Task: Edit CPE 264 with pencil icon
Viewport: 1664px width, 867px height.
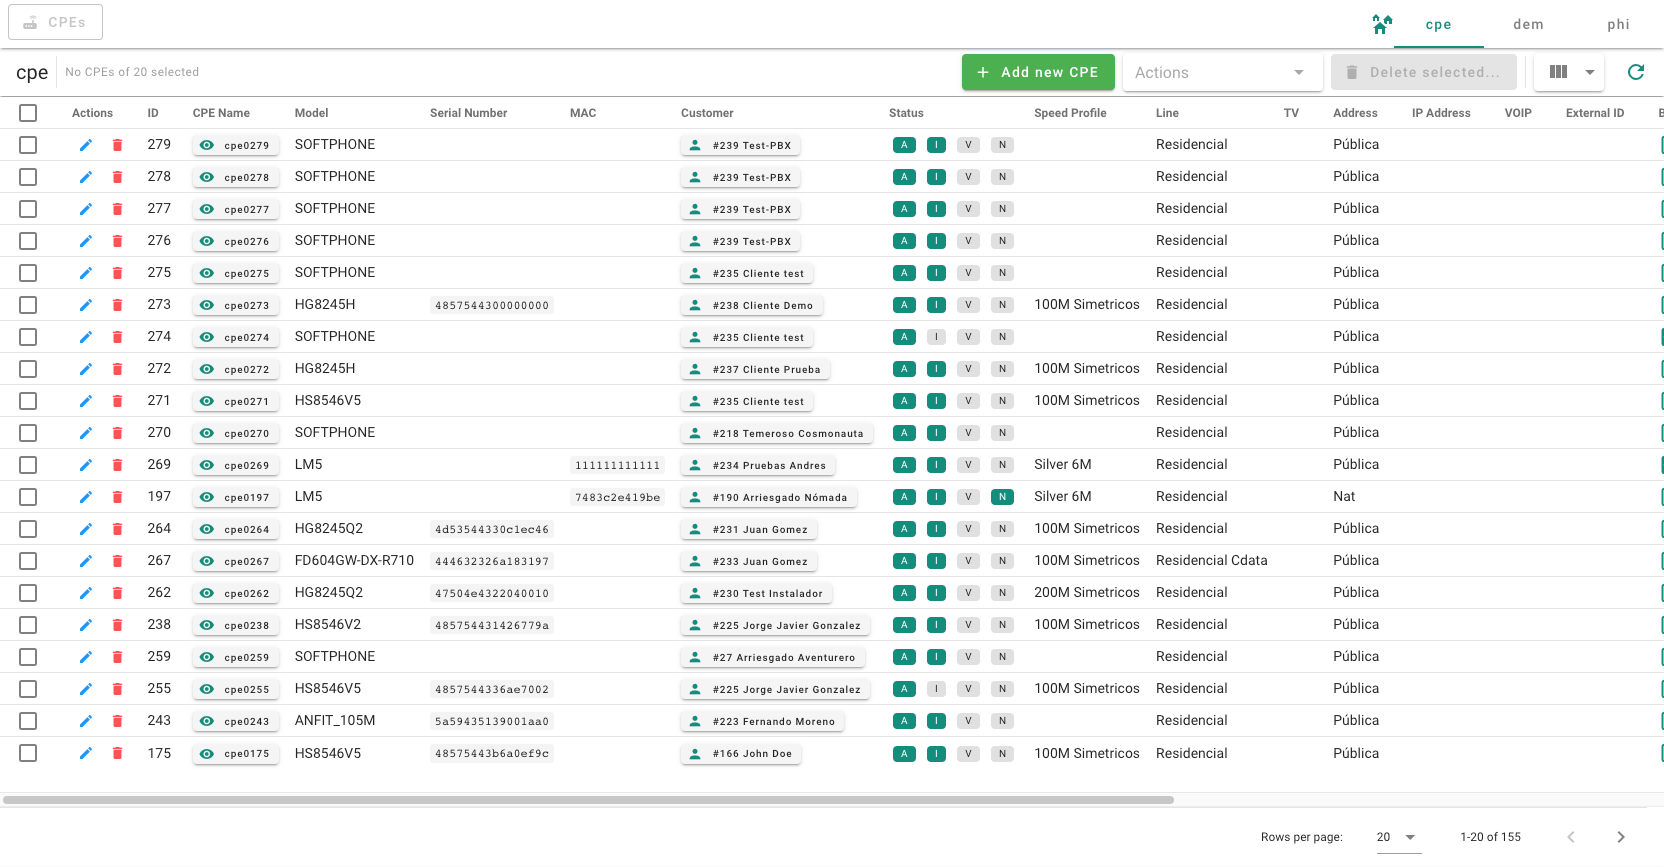Action: pyautogui.click(x=86, y=529)
